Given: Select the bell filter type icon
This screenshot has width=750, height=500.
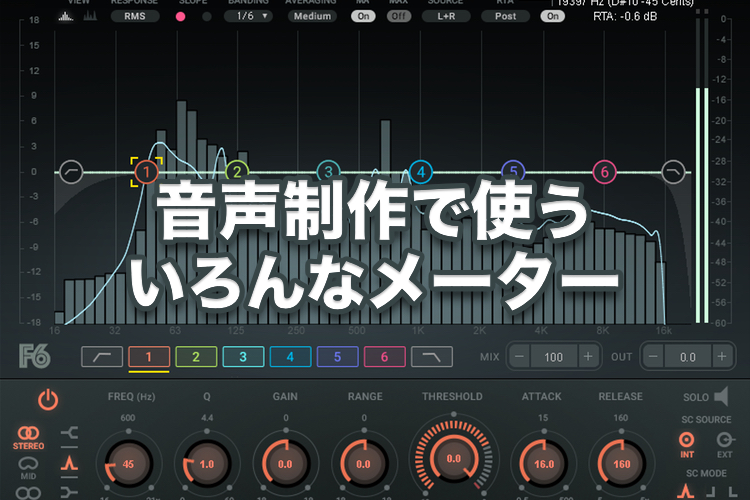Looking at the screenshot, I should [69, 463].
